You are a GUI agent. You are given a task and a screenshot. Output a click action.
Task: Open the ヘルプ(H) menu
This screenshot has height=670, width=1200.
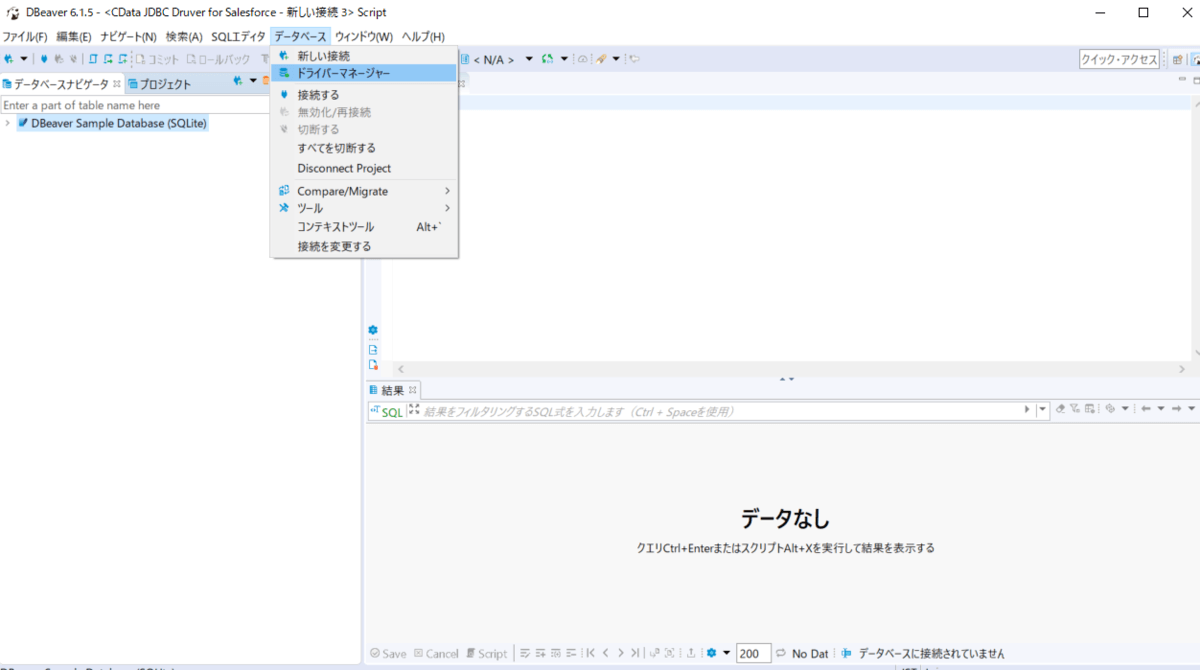[x=423, y=36]
